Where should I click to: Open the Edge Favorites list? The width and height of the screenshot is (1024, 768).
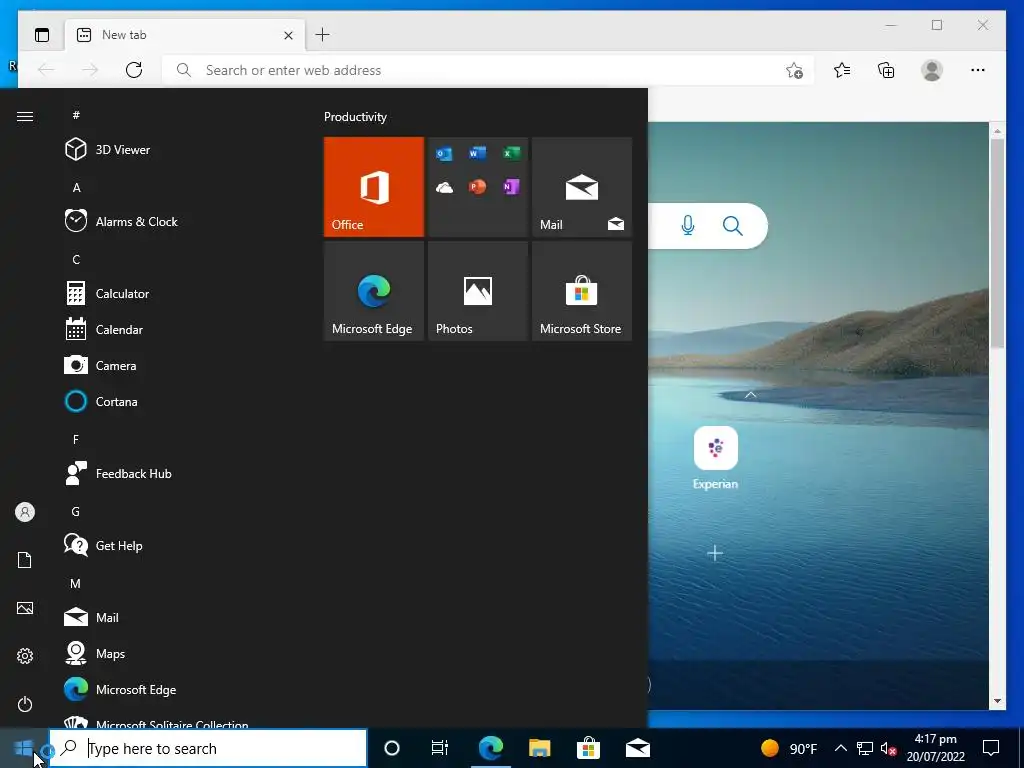(842, 70)
